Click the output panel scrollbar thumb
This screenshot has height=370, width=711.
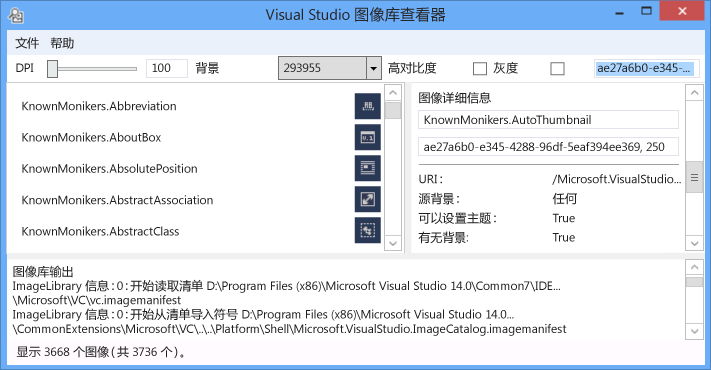[x=694, y=282]
